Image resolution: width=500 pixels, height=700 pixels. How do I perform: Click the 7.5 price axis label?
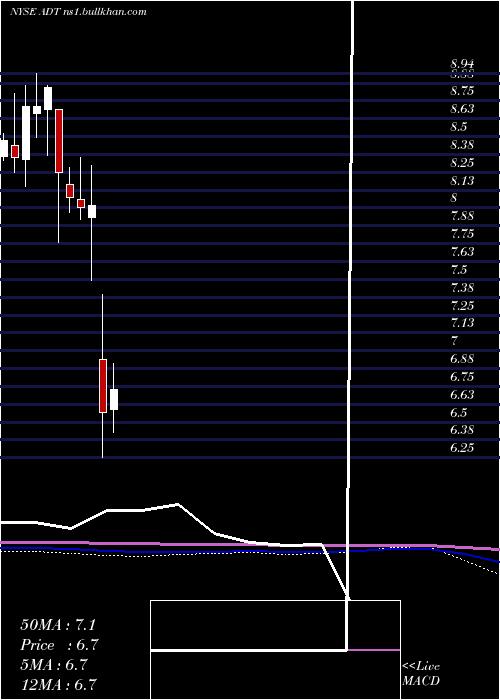(458, 270)
